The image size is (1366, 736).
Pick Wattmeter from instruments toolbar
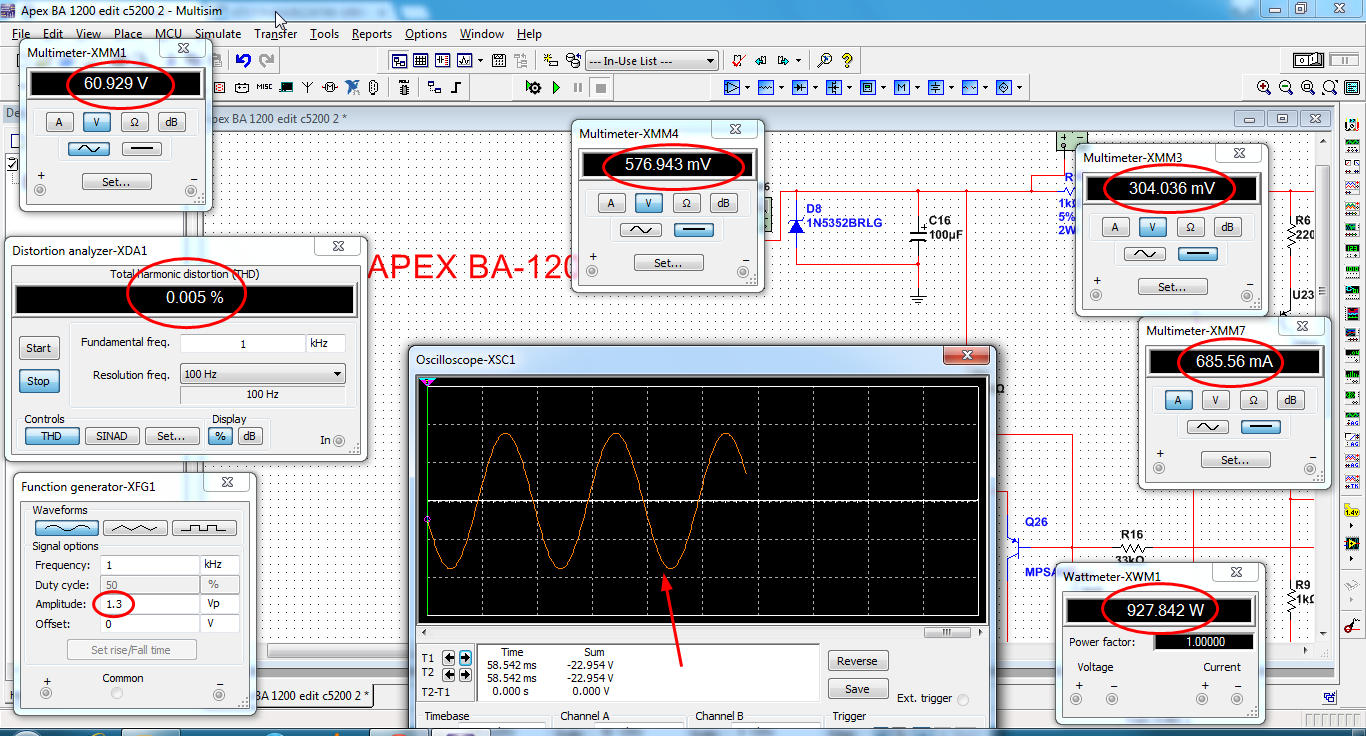(x=1352, y=166)
